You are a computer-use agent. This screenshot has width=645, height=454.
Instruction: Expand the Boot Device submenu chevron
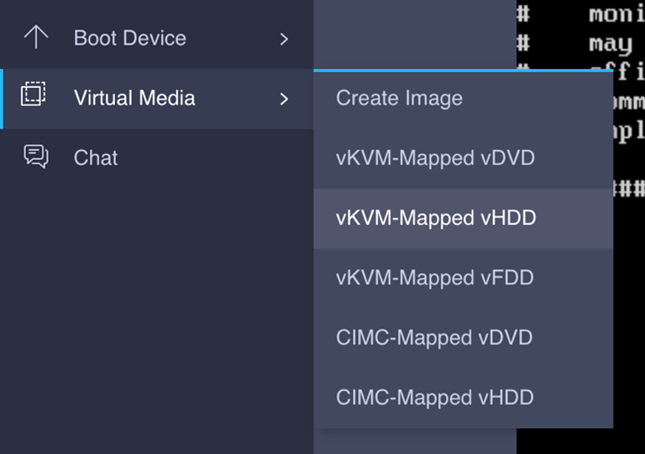coord(284,39)
